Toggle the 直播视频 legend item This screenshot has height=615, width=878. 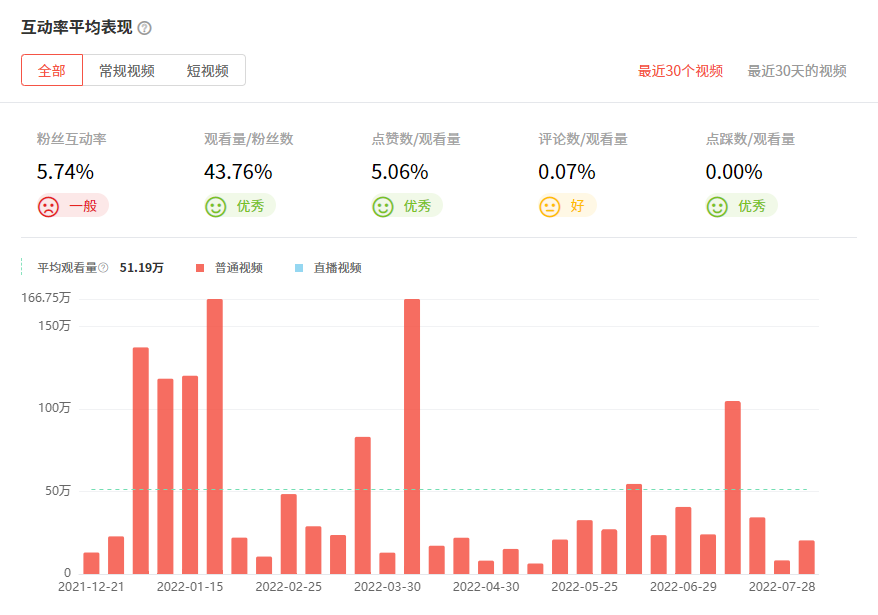click(340, 267)
